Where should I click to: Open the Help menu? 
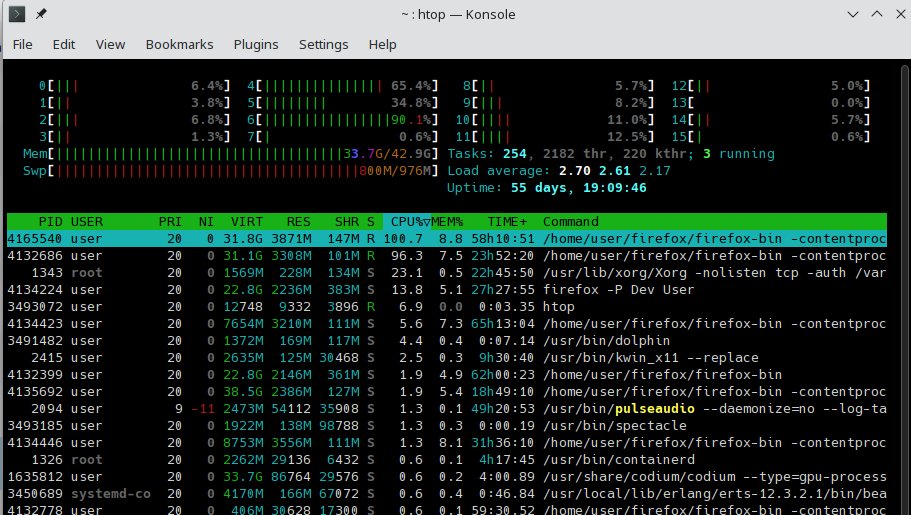click(382, 44)
